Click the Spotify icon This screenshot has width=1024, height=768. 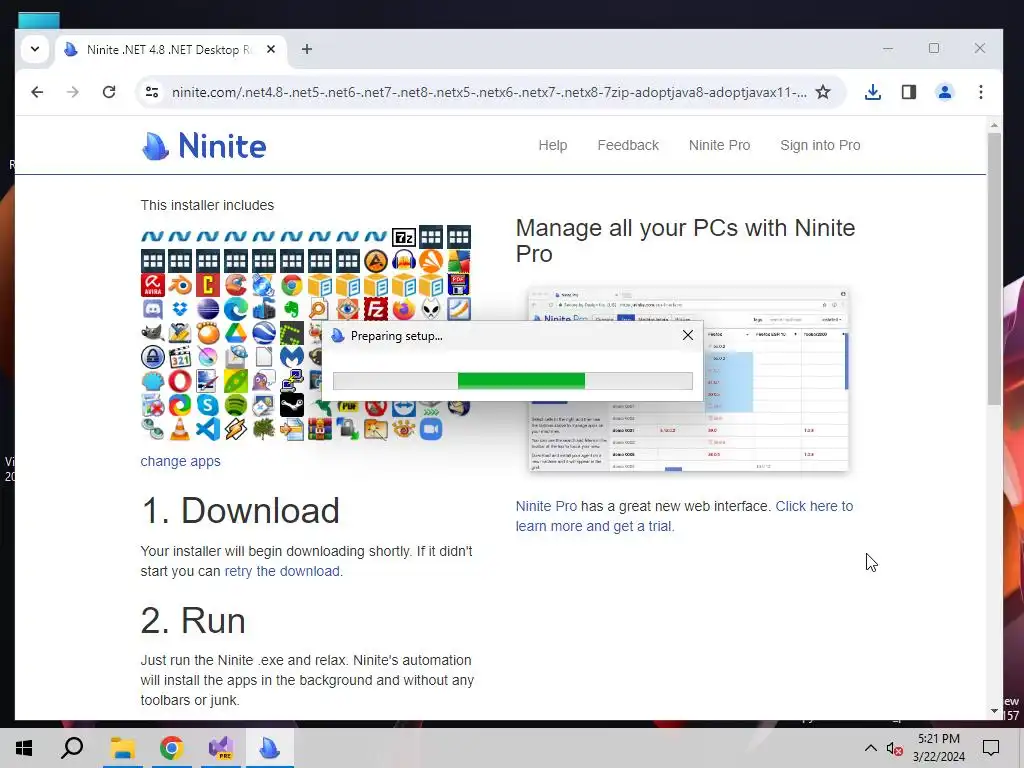[236, 405]
